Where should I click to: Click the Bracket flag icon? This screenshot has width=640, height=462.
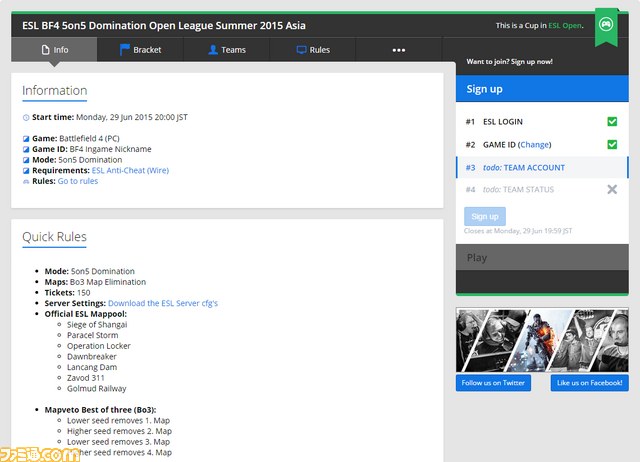pos(124,50)
